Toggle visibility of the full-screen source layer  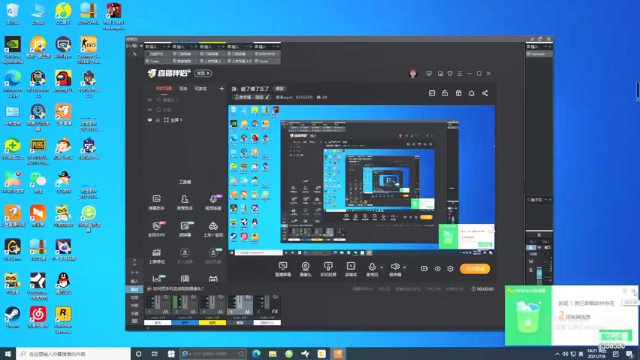[150, 120]
